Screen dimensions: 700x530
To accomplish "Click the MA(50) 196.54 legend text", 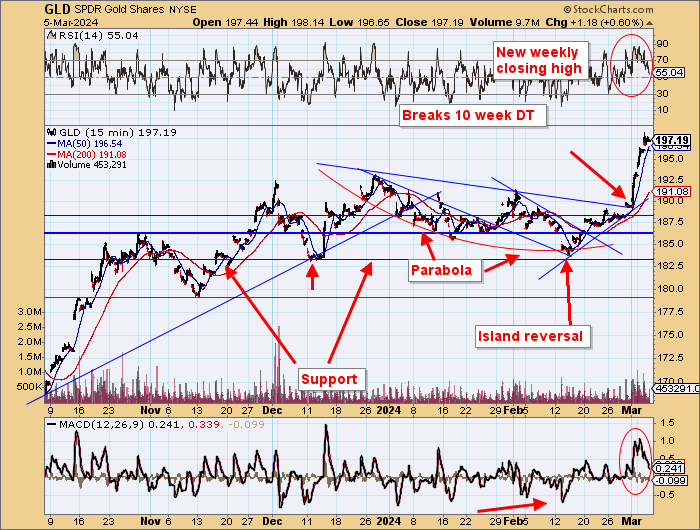I will pyautogui.click(x=89, y=144).
